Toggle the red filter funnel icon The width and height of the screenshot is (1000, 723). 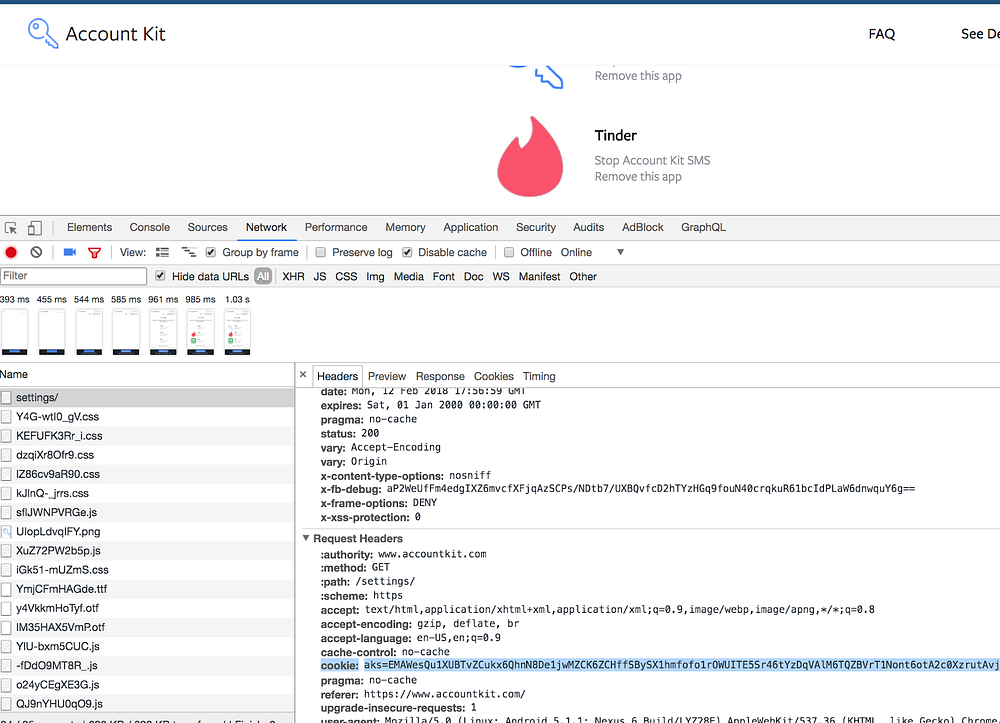94,252
